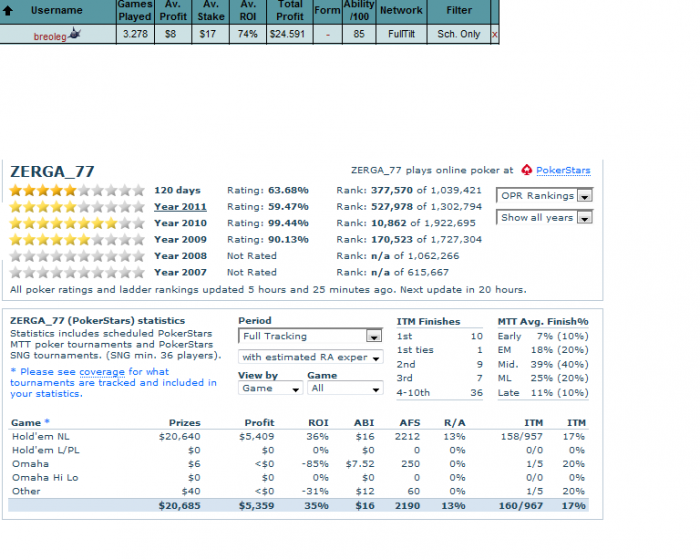
Task: Open the OPR Rankings dropdown
Action: [x=545, y=196]
